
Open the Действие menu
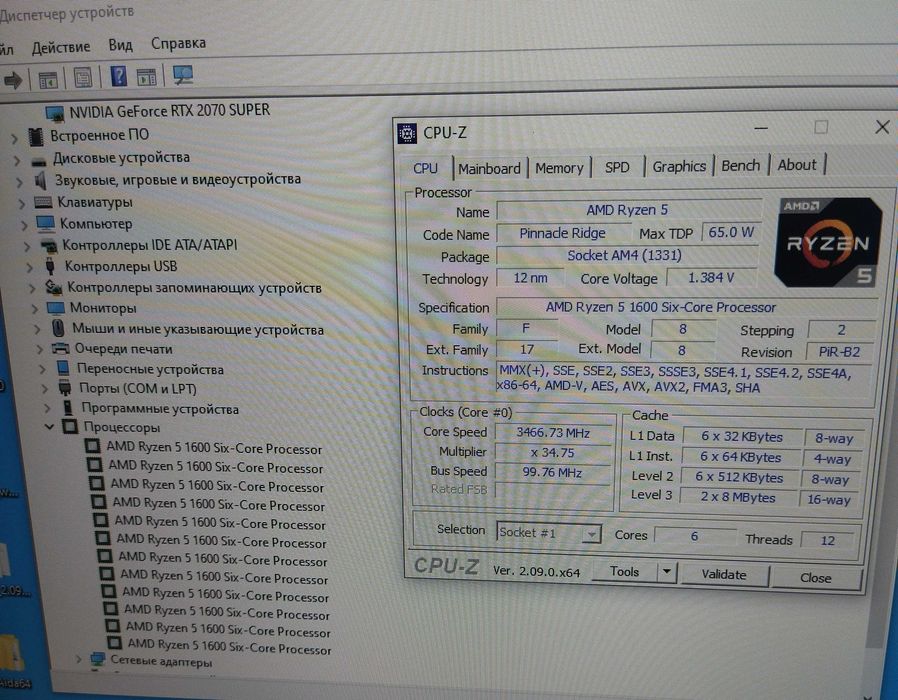[x=61, y=47]
